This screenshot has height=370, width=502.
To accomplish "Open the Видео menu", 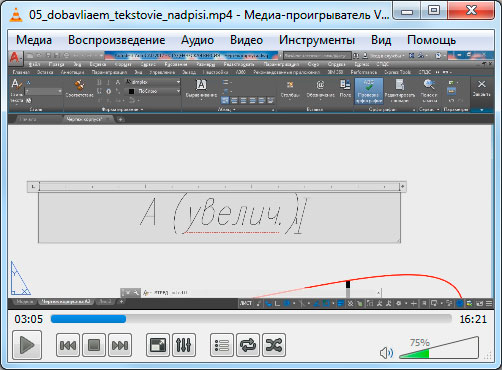I will pos(246,40).
